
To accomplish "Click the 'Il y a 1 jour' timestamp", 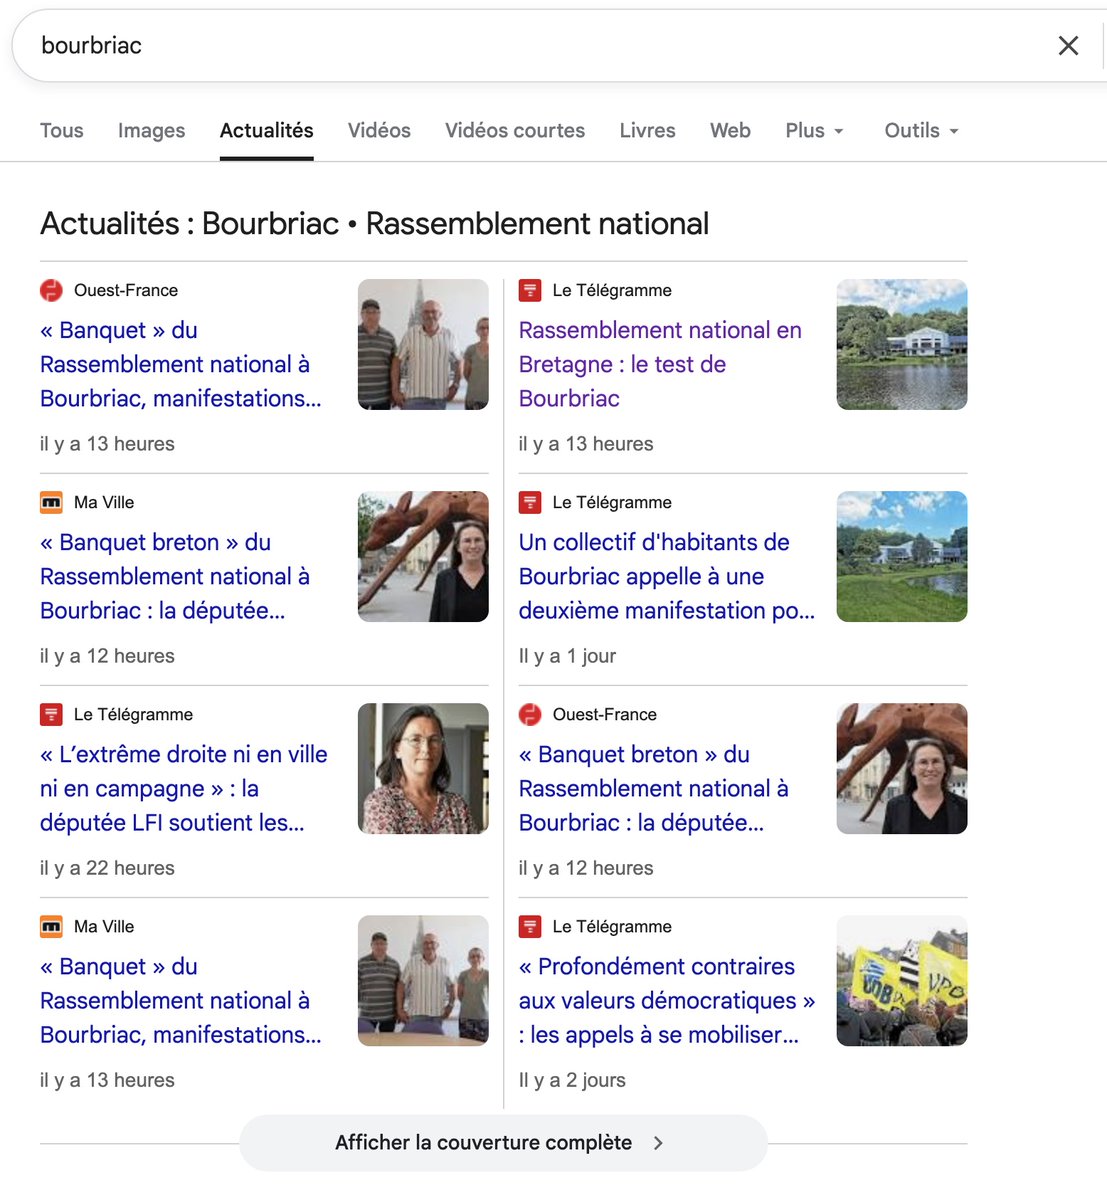I will [567, 656].
